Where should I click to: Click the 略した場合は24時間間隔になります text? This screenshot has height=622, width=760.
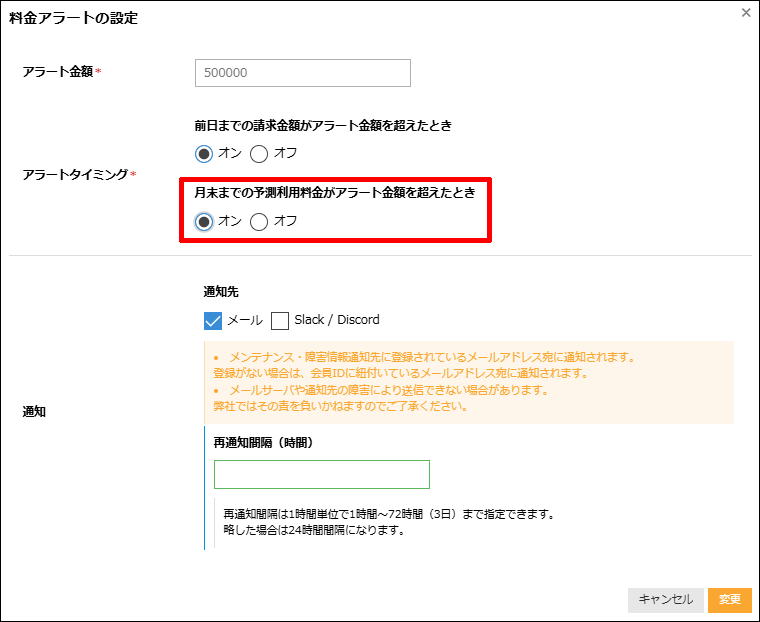(x=314, y=530)
